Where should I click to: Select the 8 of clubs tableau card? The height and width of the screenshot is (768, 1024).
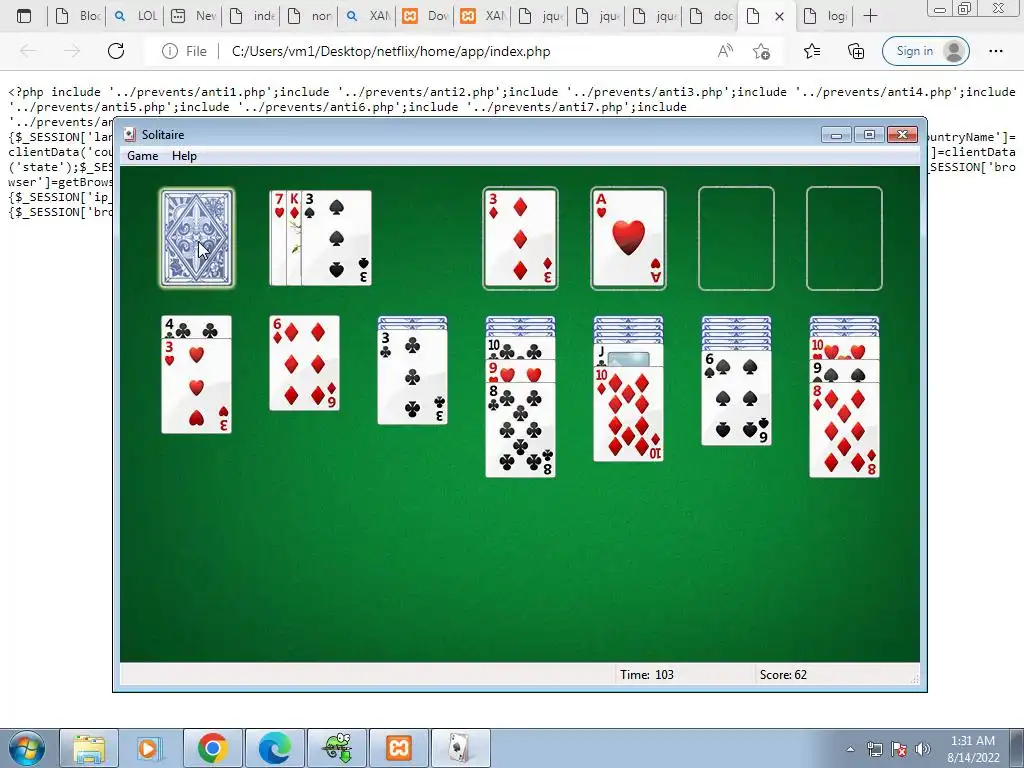pyautogui.click(x=520, y=429)
